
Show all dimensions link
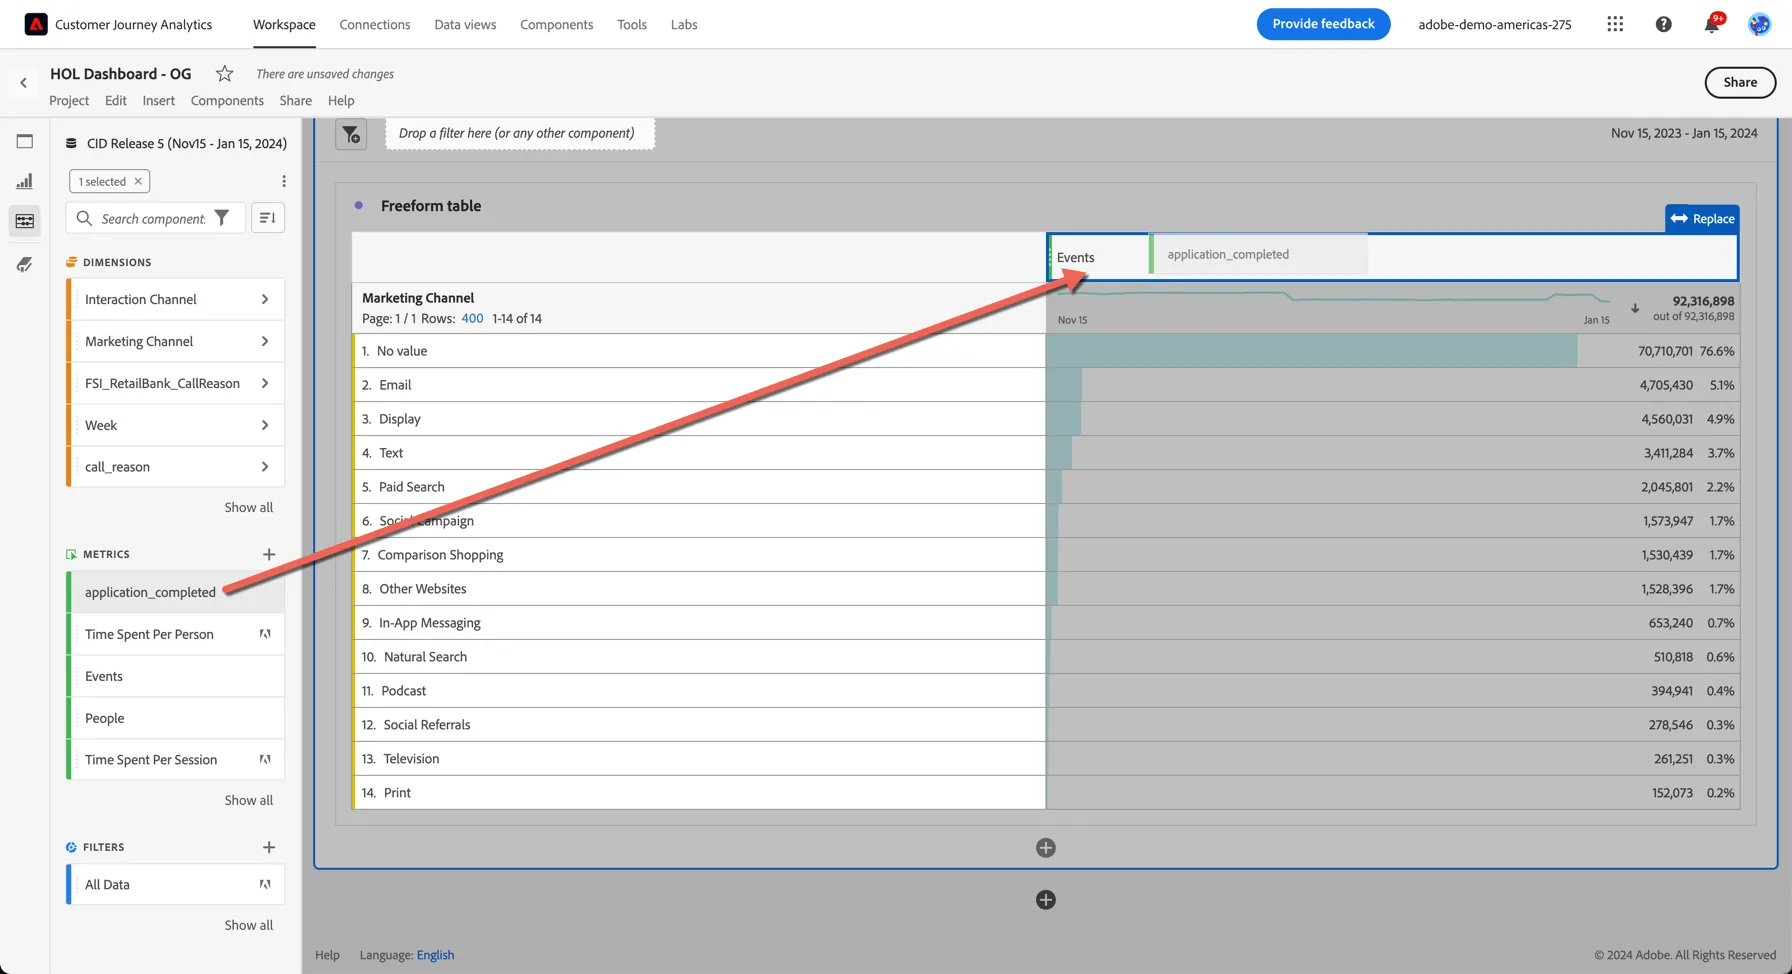click(248, 507)
